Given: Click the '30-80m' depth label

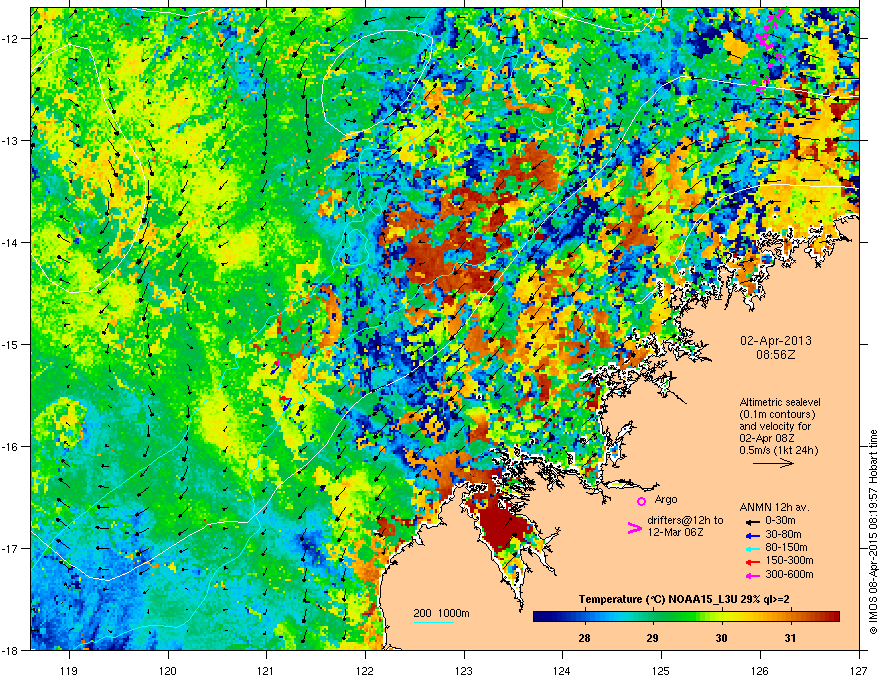Looking at the screenshot, I should coord(783,534).
